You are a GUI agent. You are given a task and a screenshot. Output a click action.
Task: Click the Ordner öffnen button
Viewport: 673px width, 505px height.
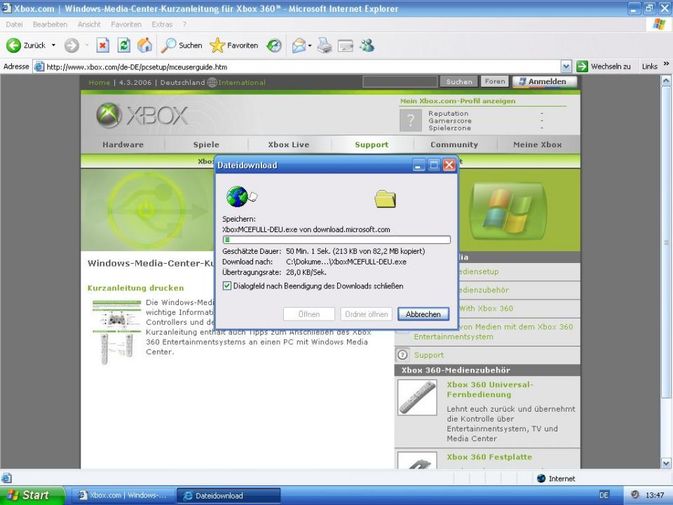[x=366, y=314]
